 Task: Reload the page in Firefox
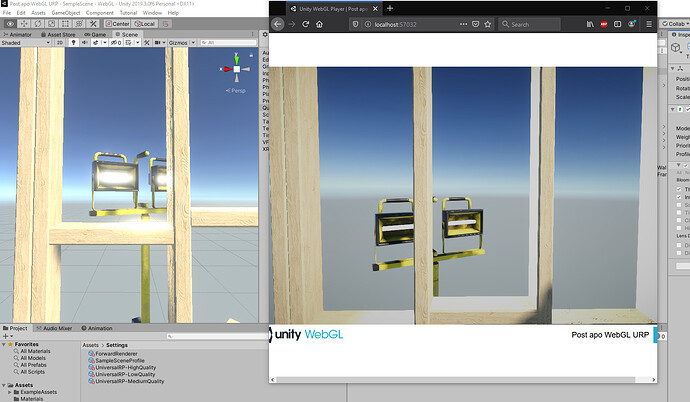coord(306,24)
